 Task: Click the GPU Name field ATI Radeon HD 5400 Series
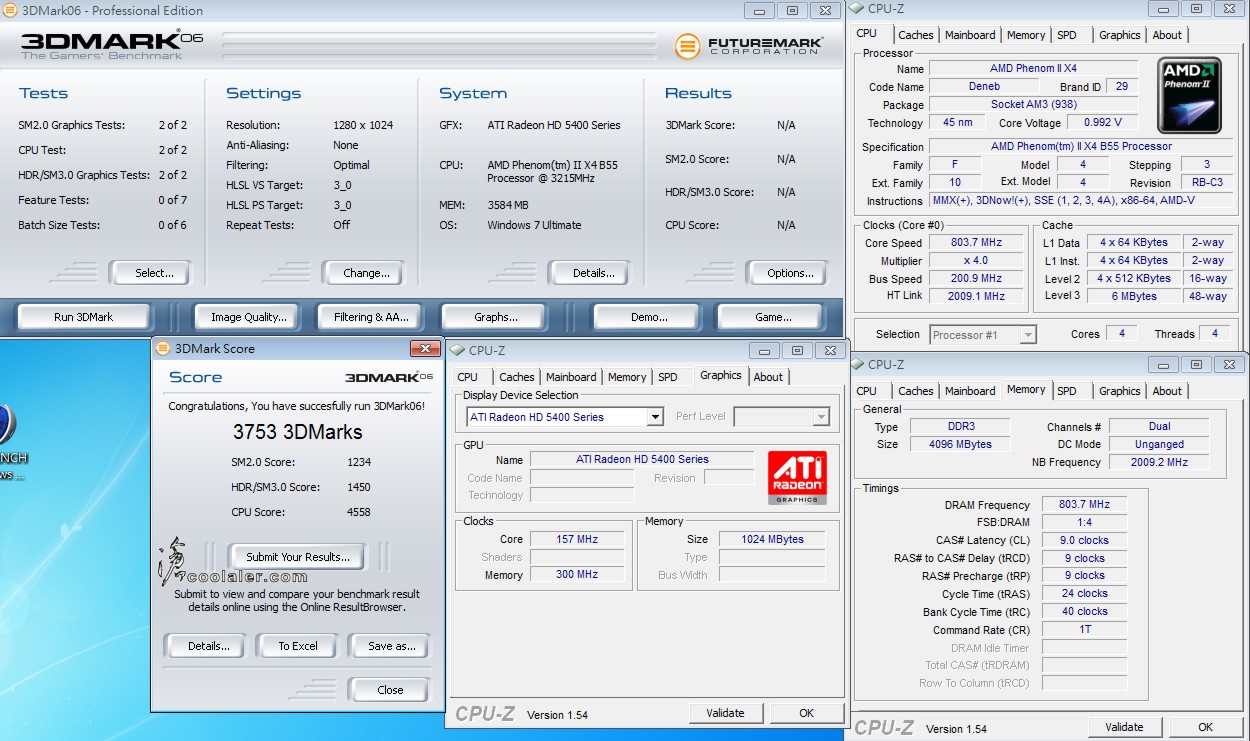[642, 459]
